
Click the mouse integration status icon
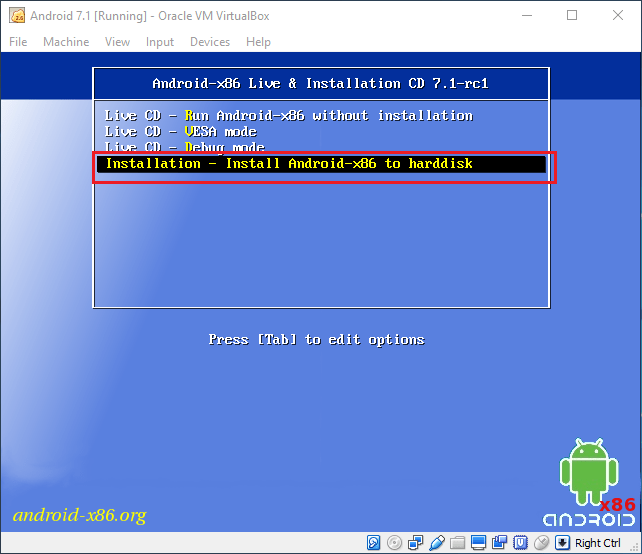pos(541,543)
